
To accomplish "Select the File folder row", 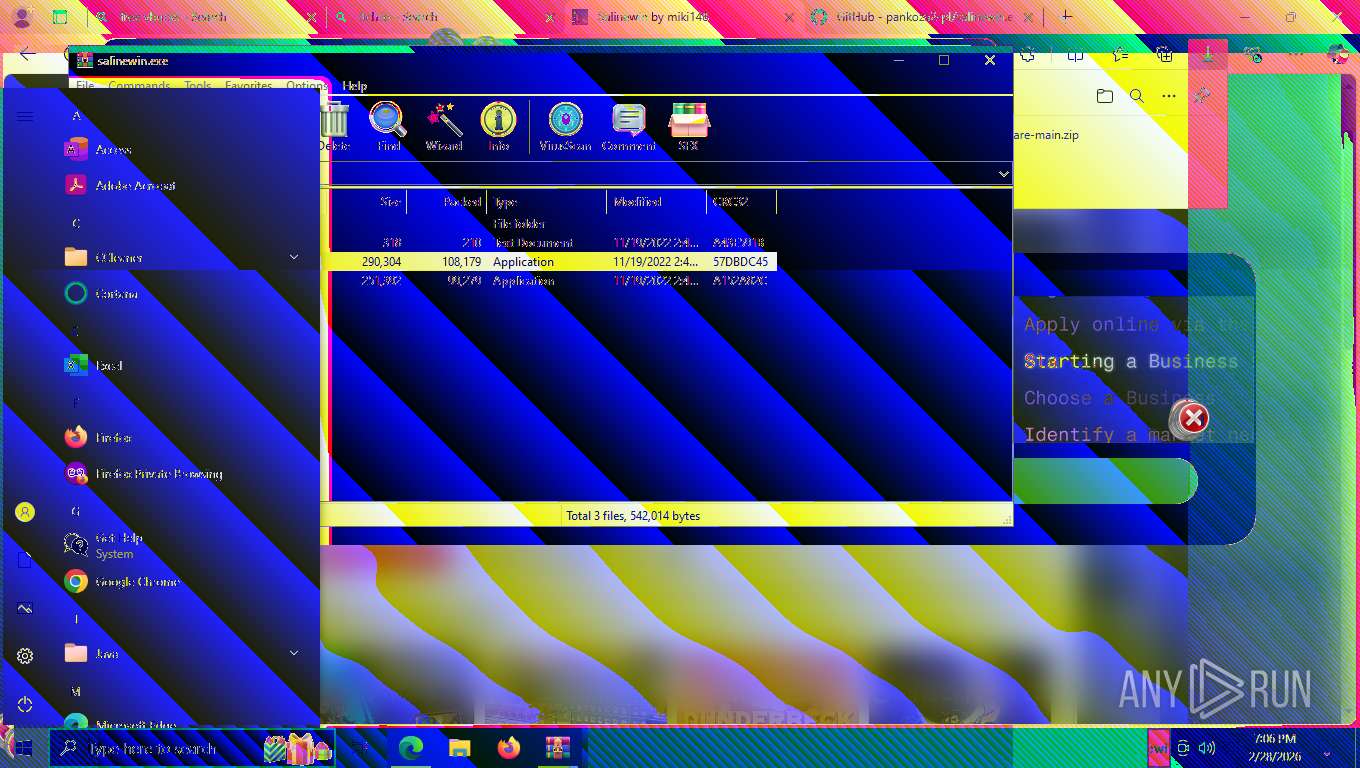I will [553, 224].
